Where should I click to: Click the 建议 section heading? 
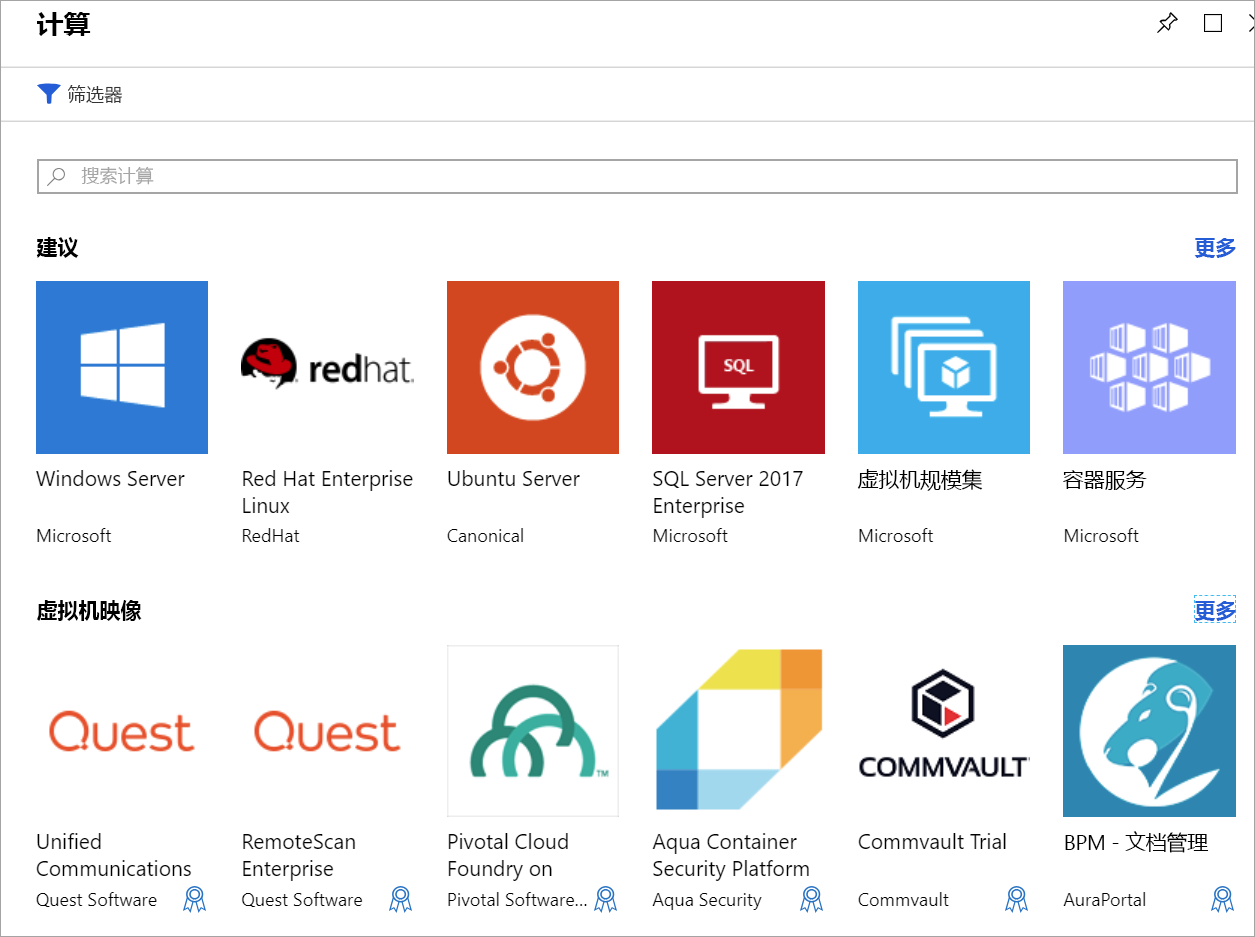coord(57,248)
